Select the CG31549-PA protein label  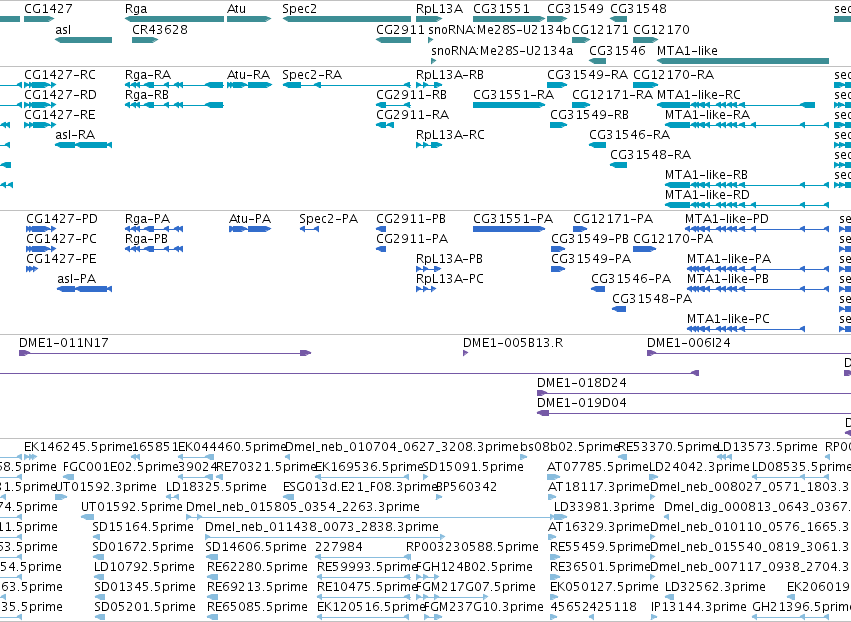pos(591,259)
